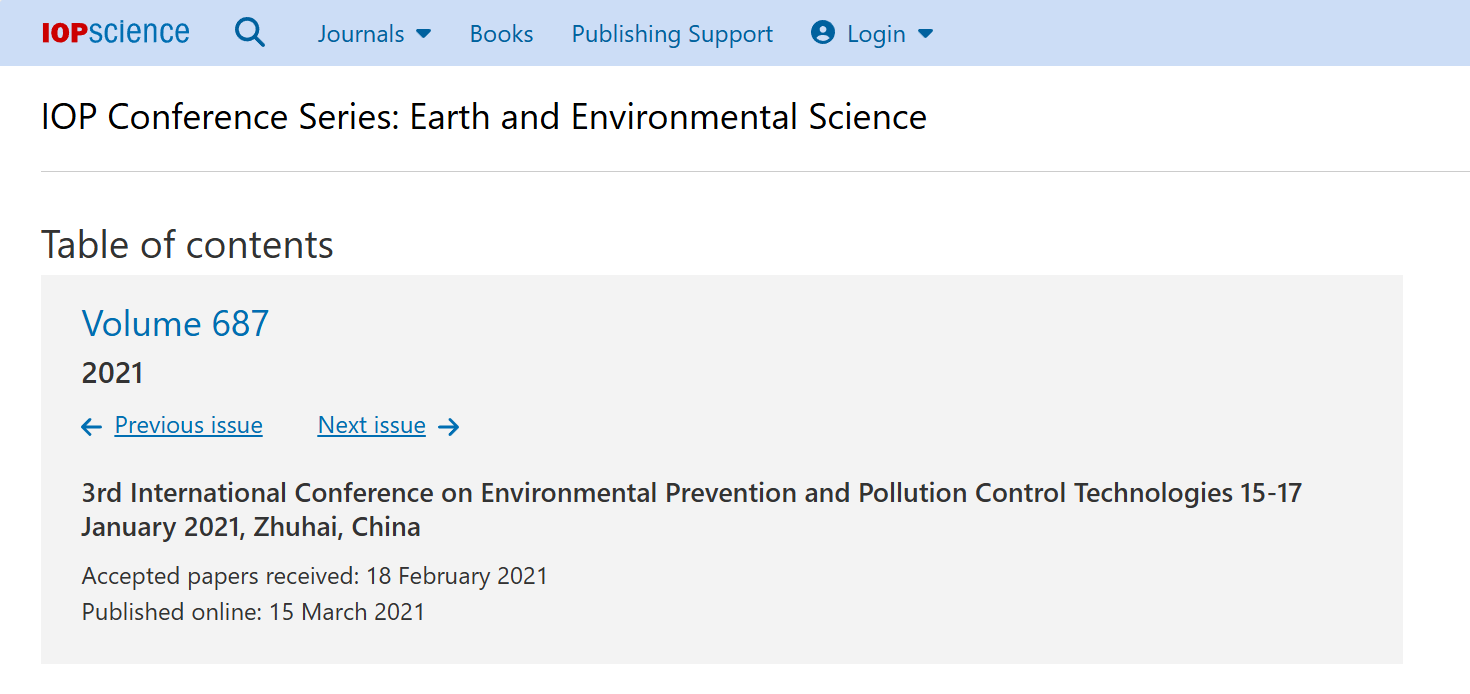Viewport: 1470px width, 694px height.
Task: Go to Publishing Support
Action: pyautogui.click(x=672, y=34)
